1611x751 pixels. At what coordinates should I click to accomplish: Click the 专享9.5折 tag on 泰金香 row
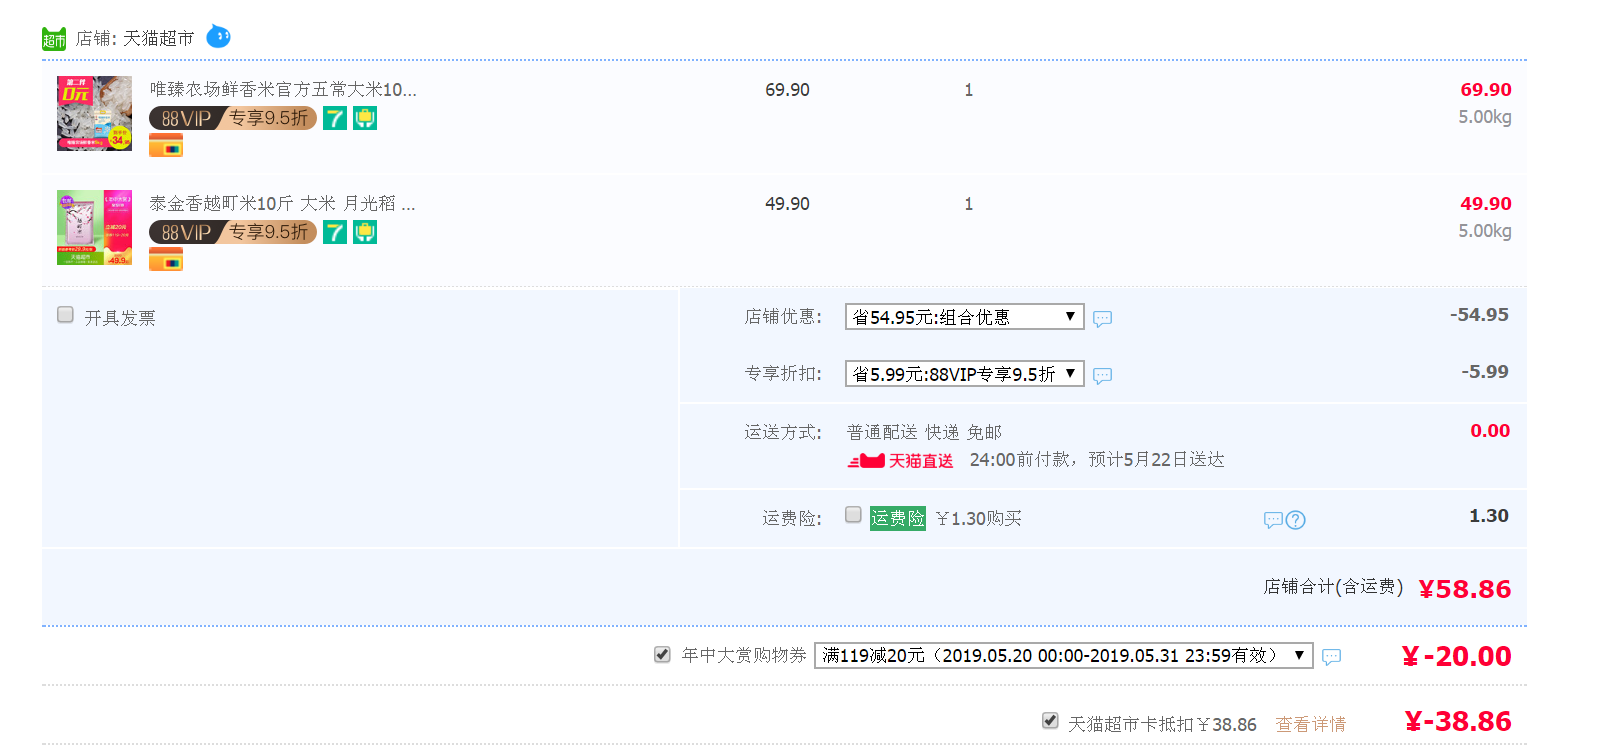click(268, 232)
